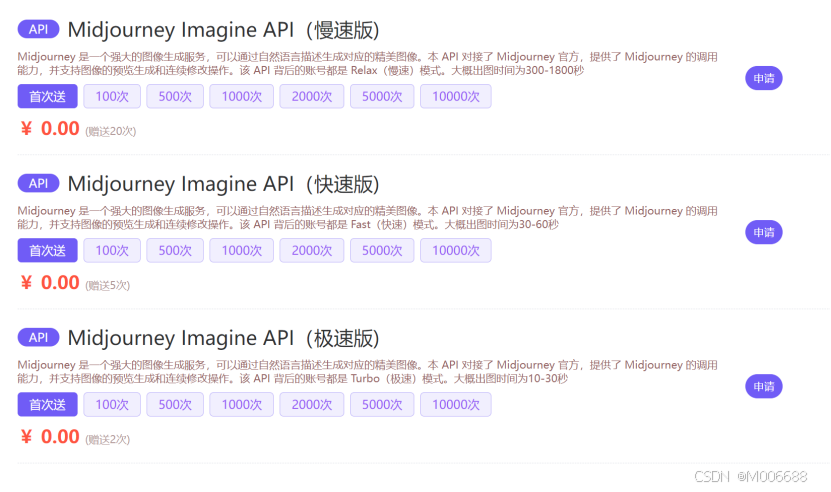Click ¥ 0.00 price of 慢速版 API

click(x=50, y=128)
